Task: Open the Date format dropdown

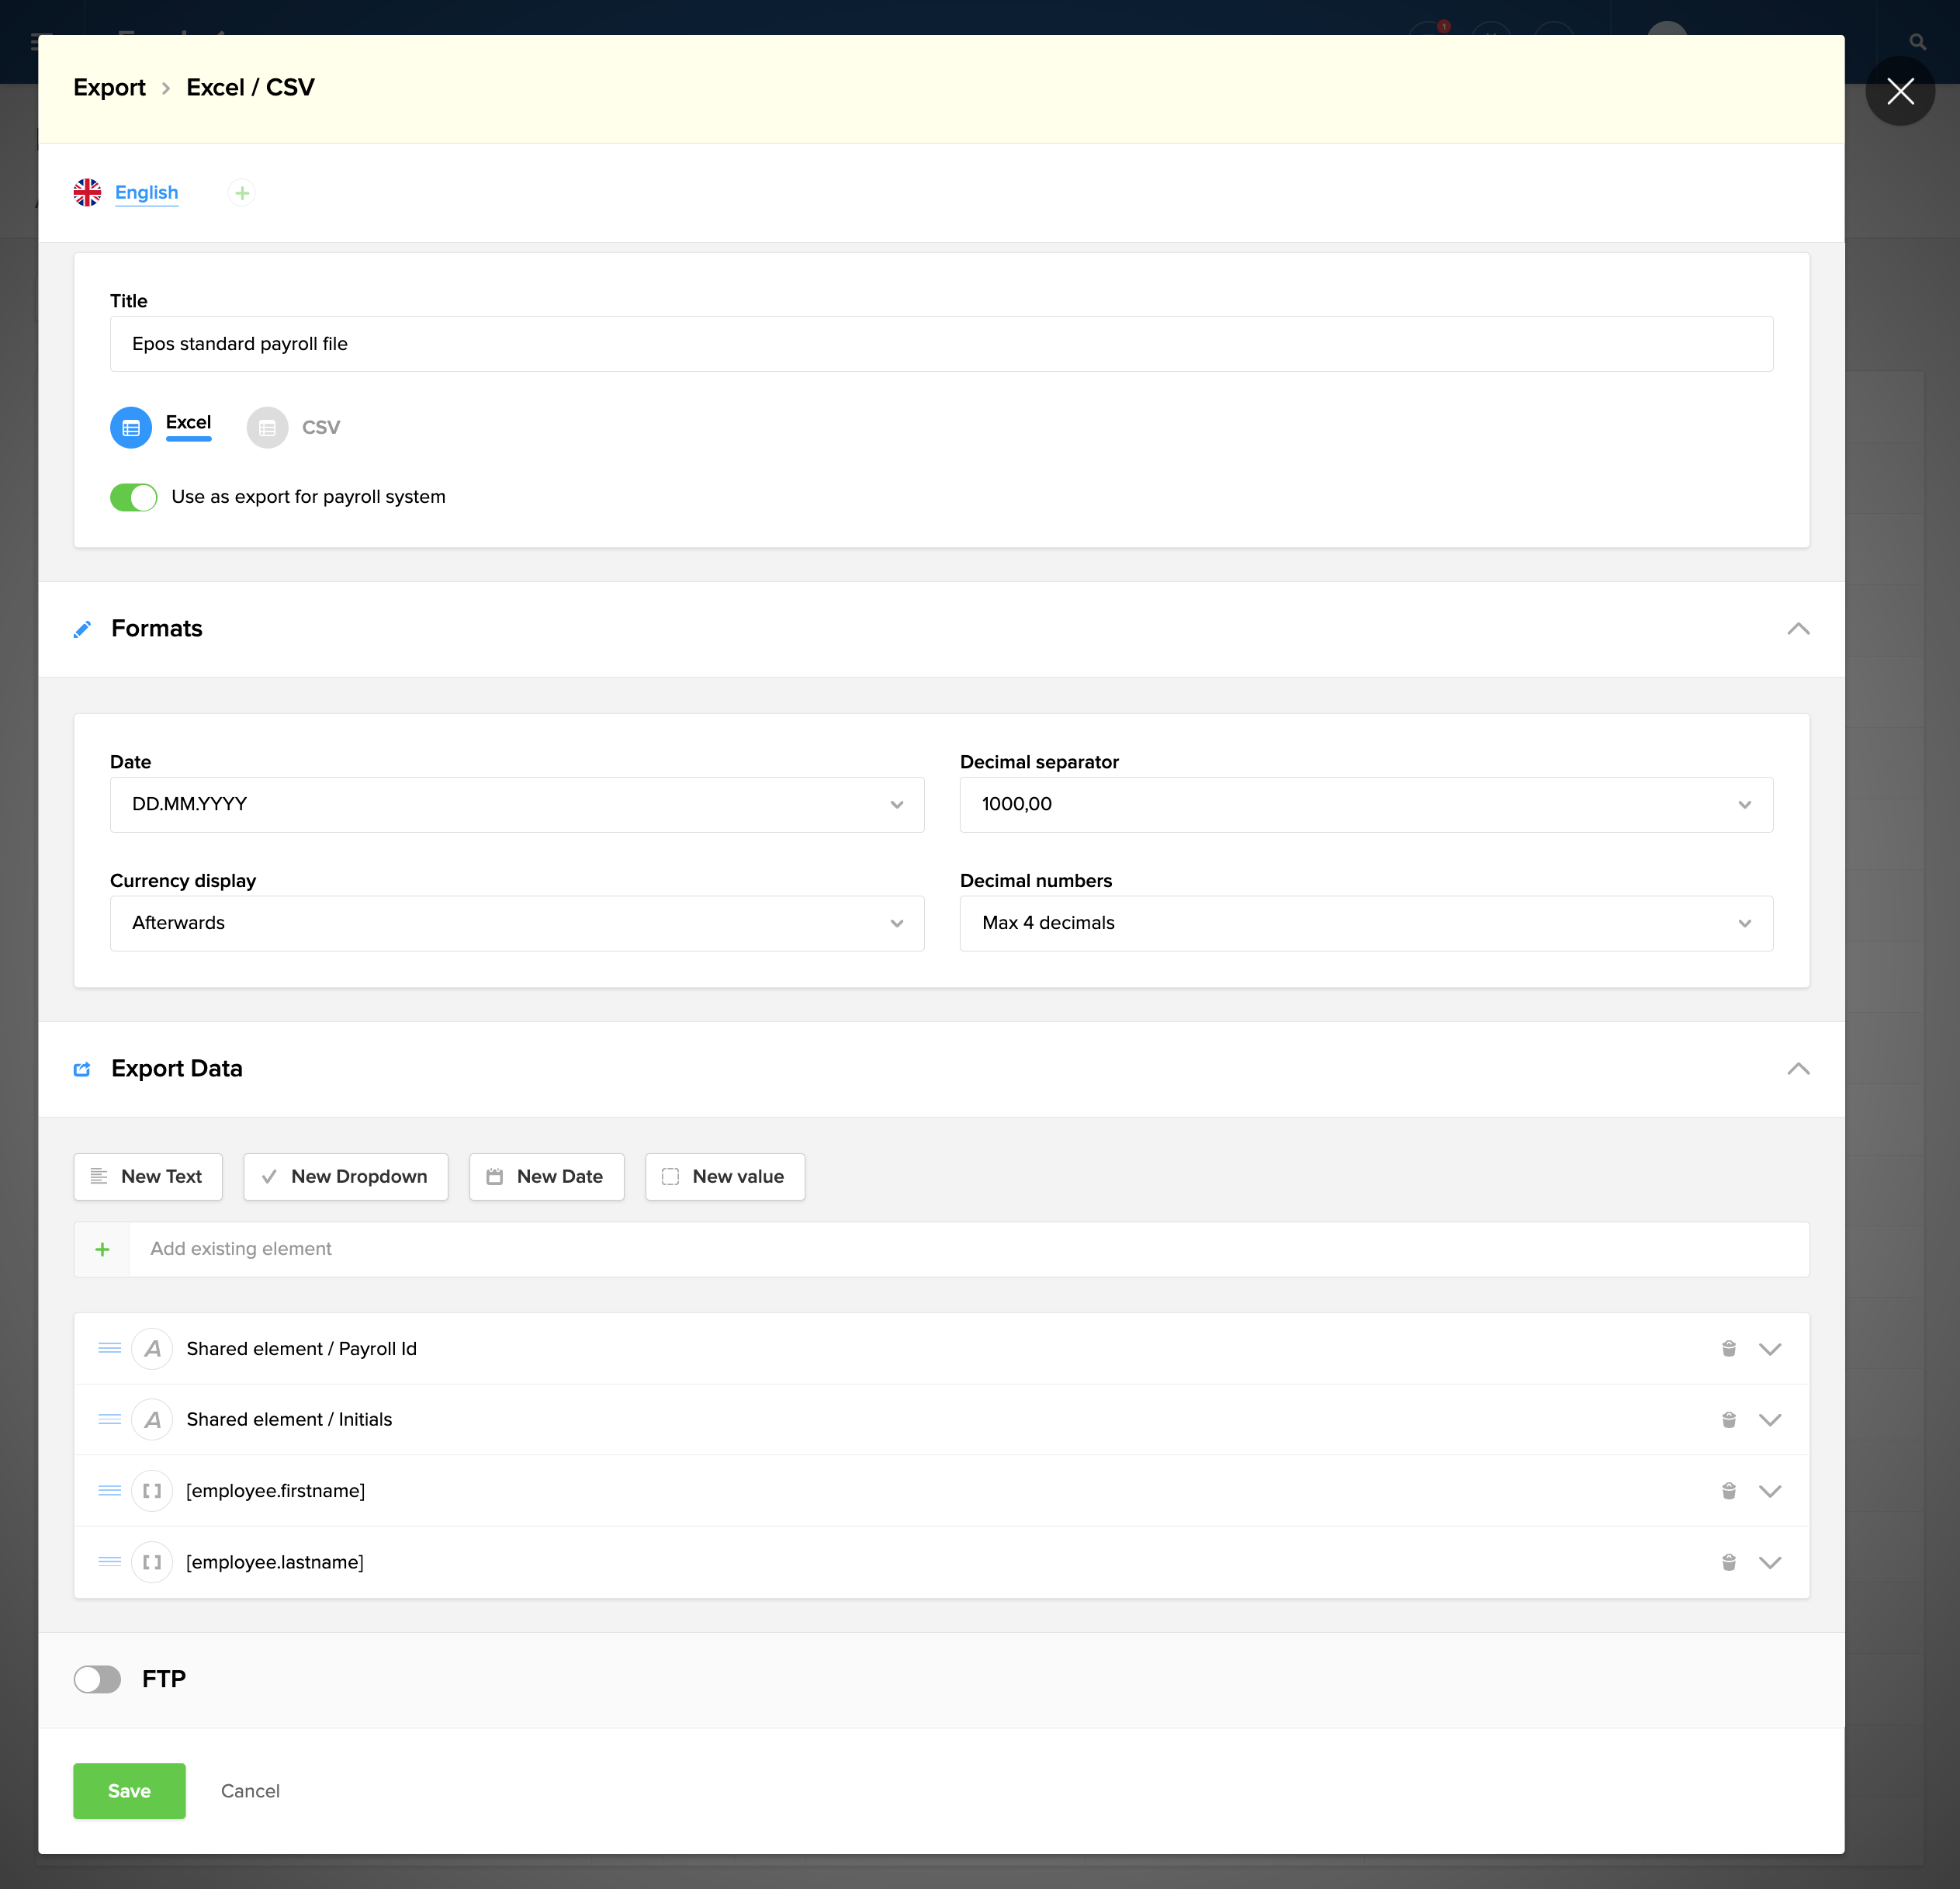Action: [516, 804]
